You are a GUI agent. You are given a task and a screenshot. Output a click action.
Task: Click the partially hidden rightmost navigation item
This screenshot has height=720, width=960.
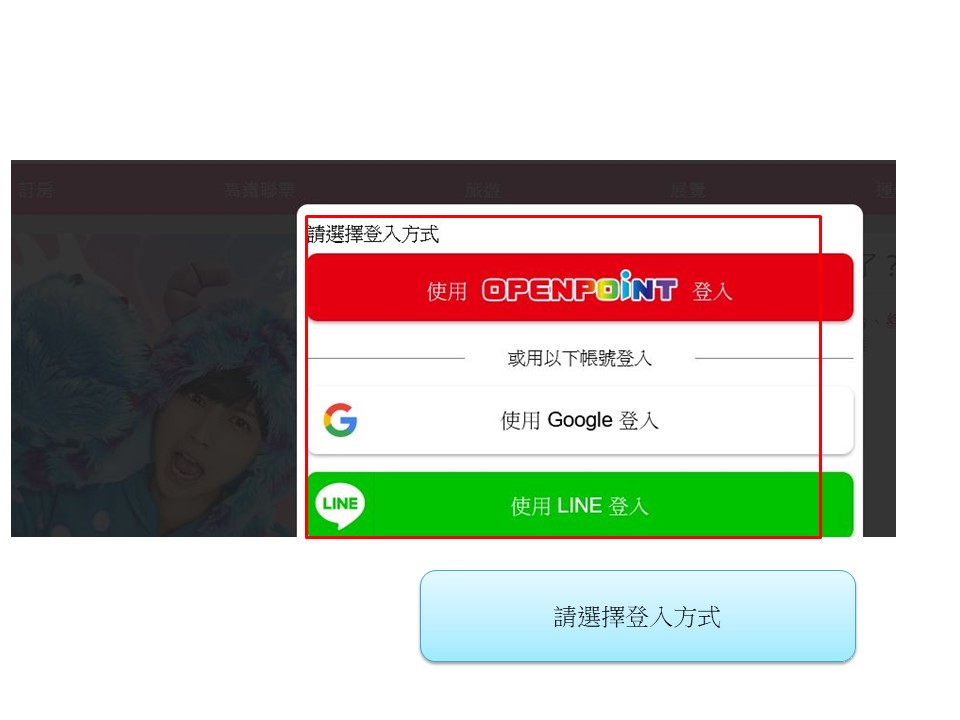[x=886, y=190]
